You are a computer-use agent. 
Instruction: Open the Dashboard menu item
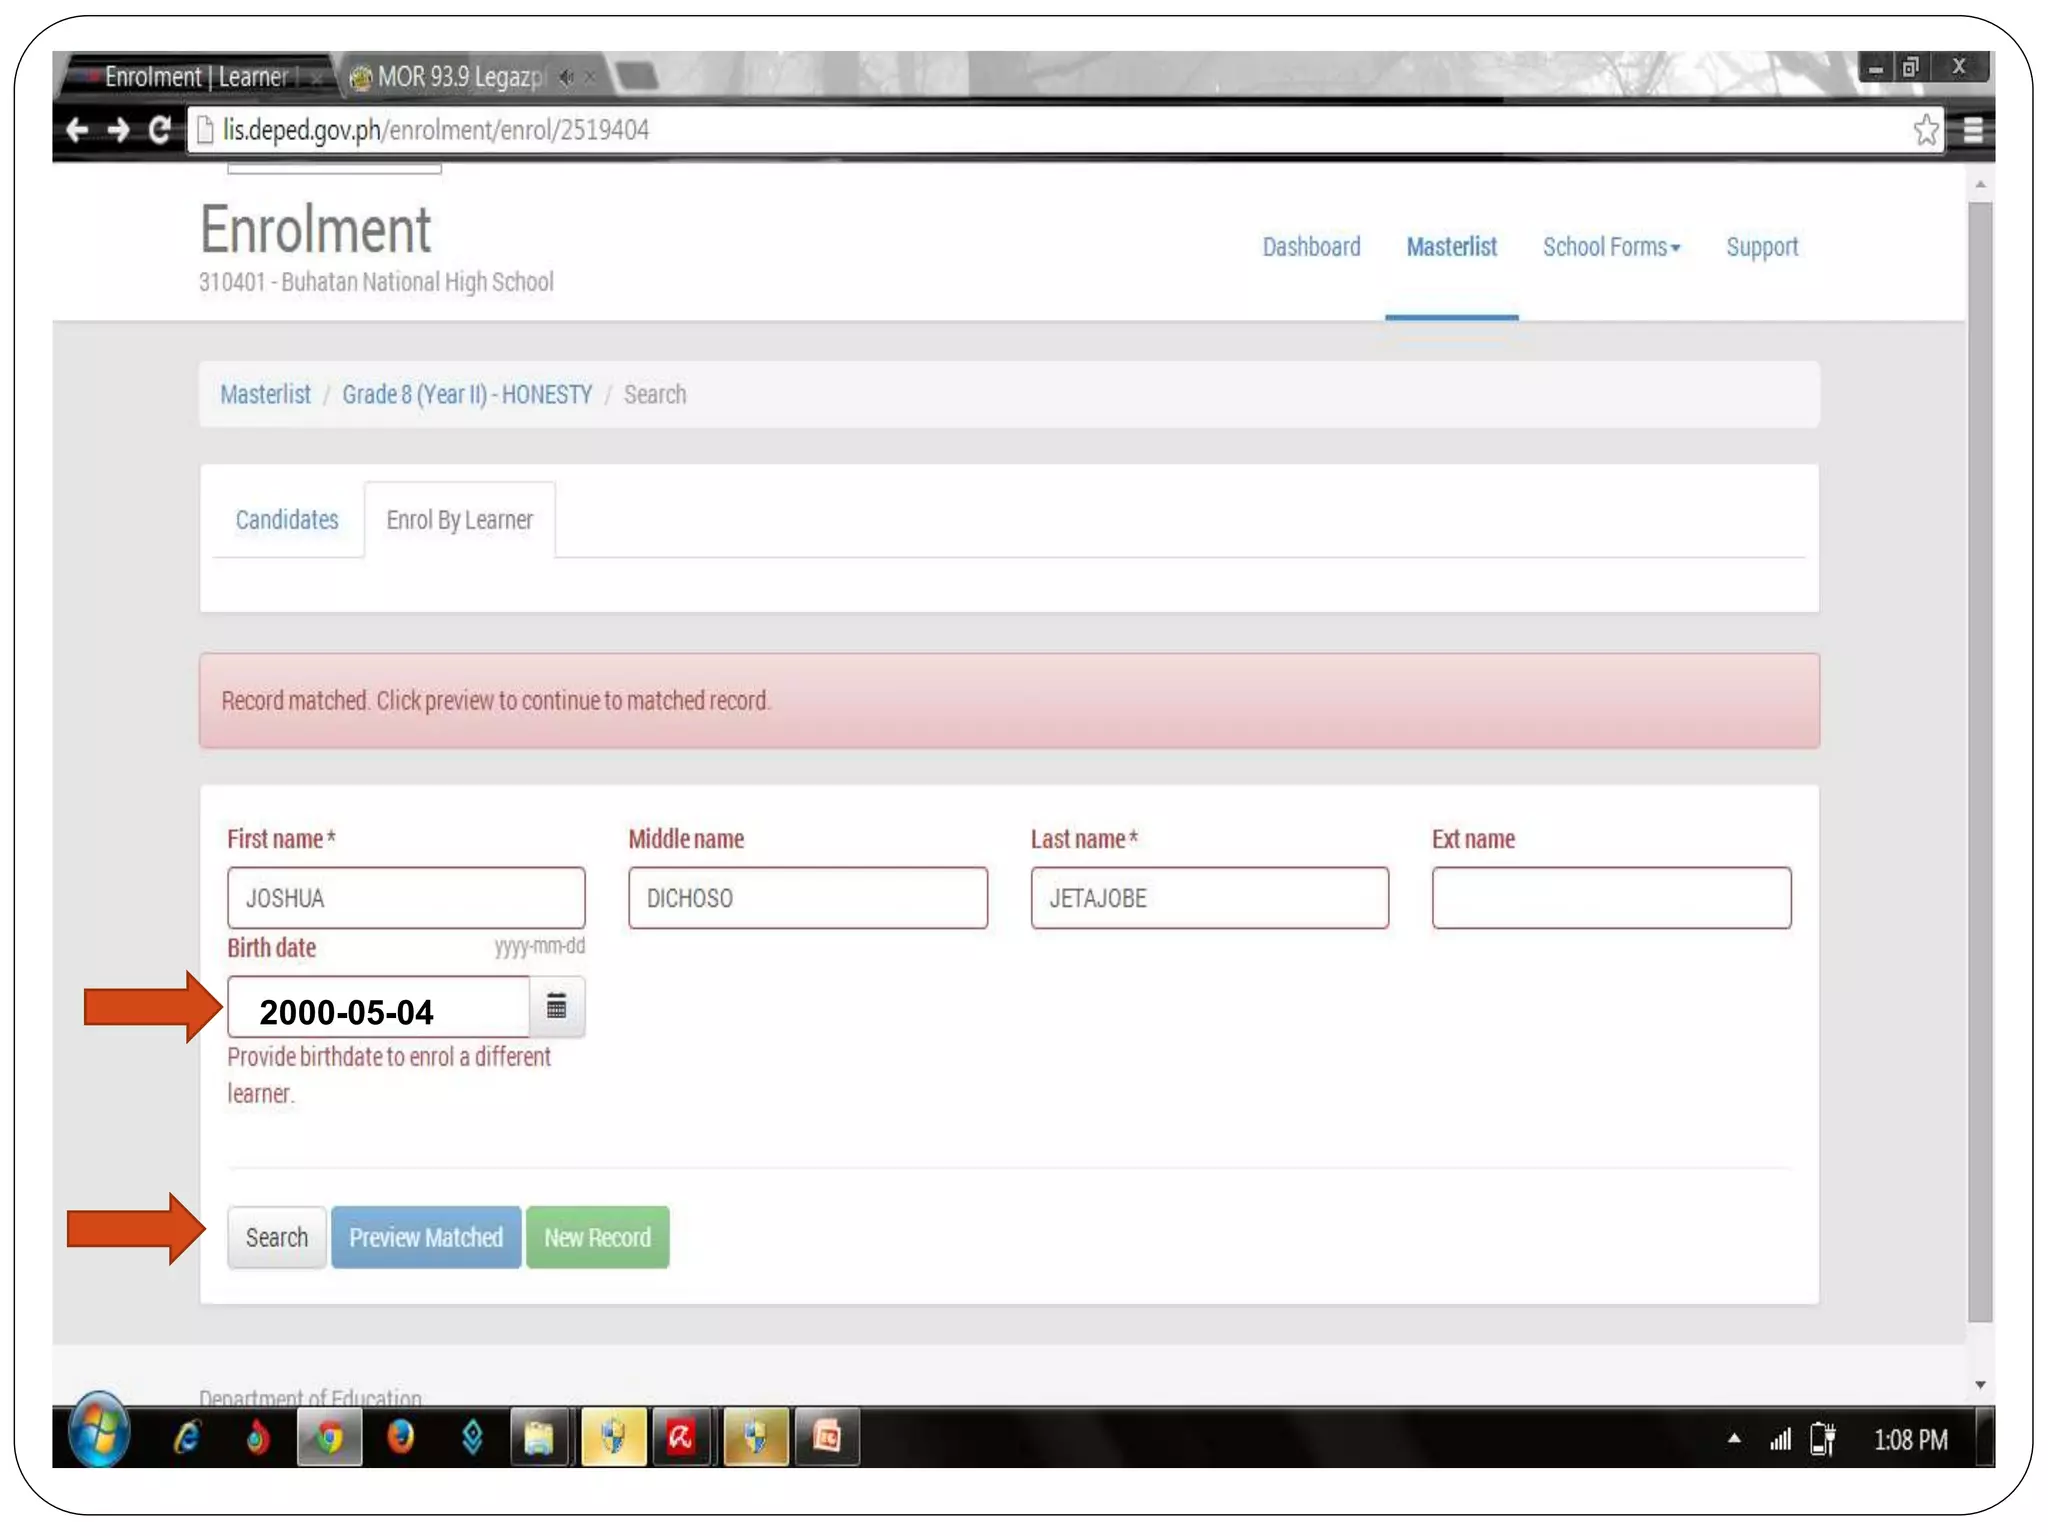coord(1311,247)
